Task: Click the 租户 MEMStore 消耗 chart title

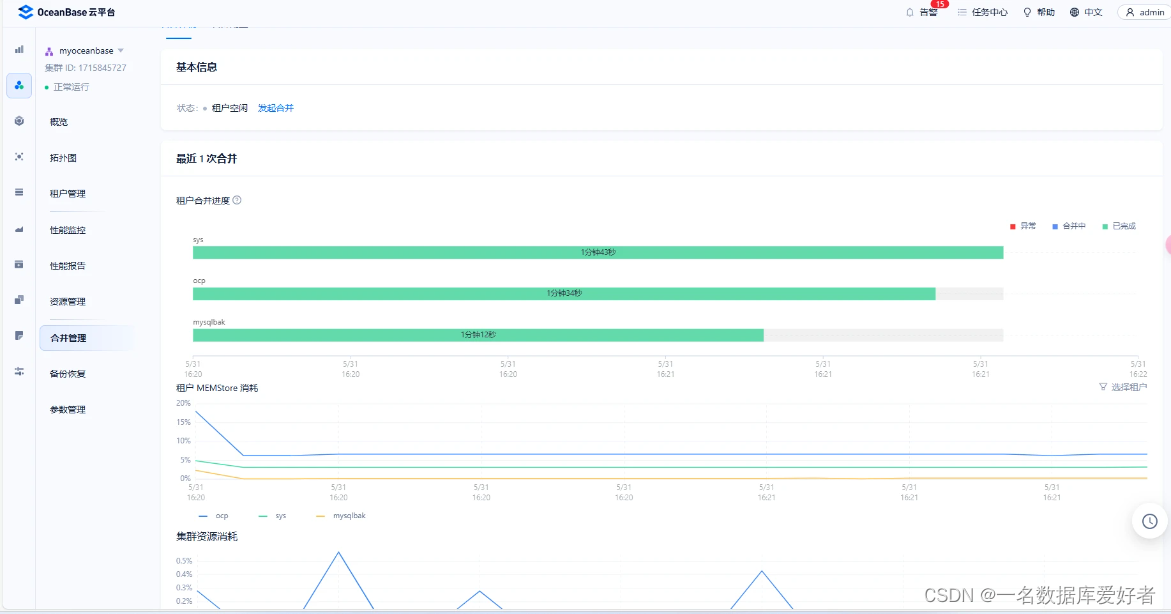Action: tap(217, 388)
